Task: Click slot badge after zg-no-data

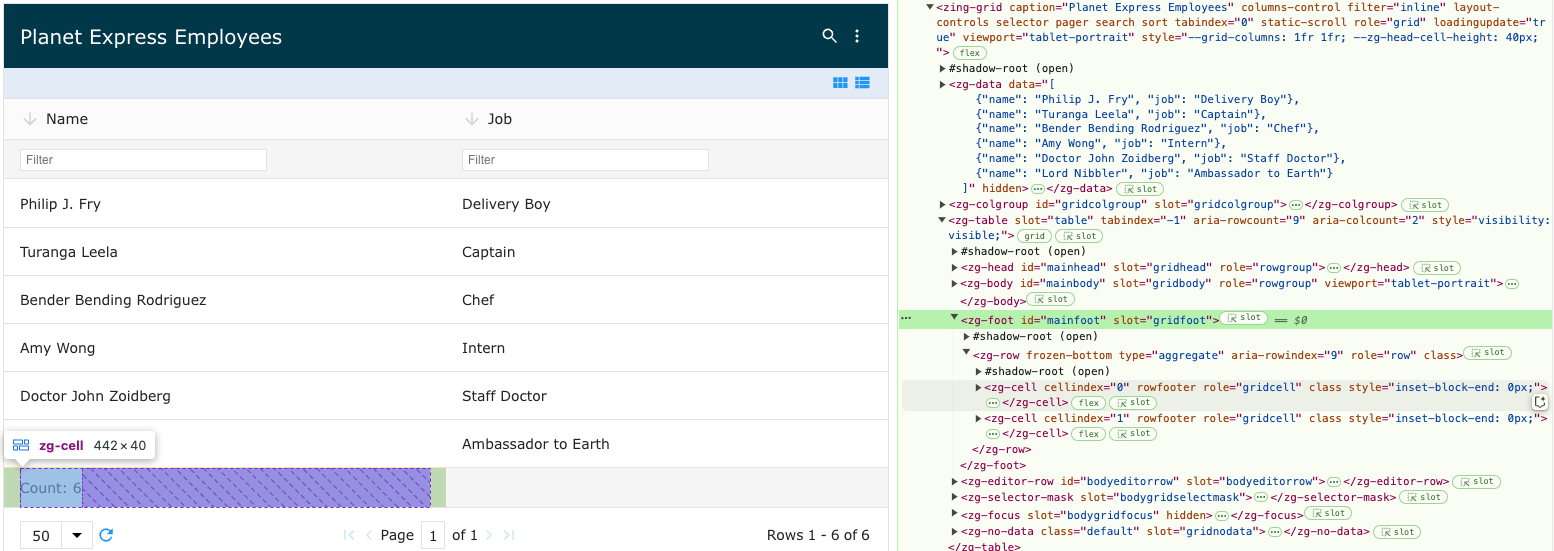Action: pyautogui.click(x=1396, y=531)
